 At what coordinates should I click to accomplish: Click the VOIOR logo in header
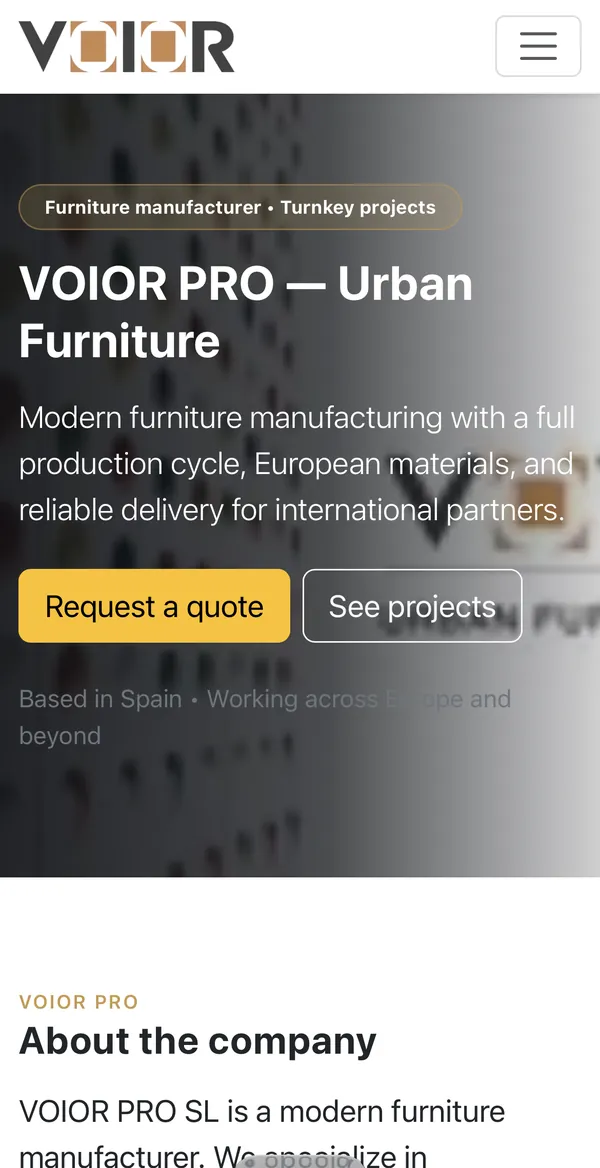(x=126, y=46)
